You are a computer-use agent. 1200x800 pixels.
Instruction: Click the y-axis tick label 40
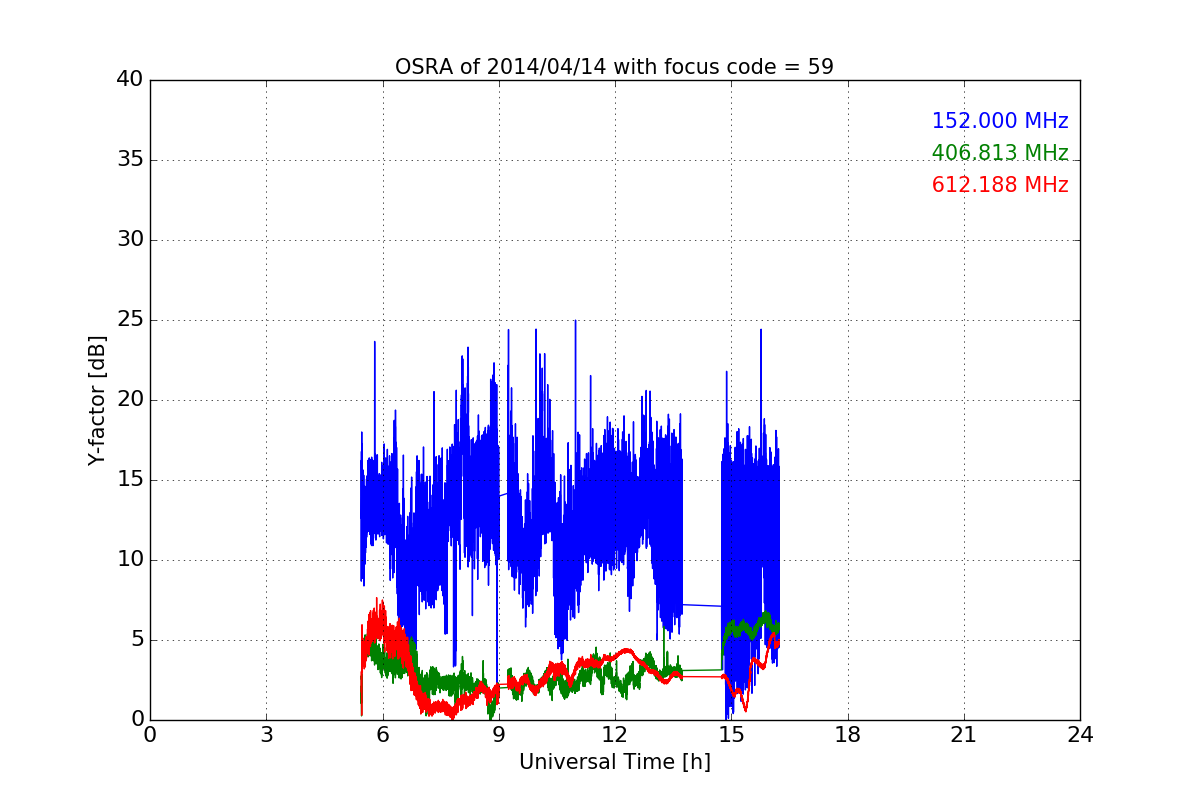point(130,80)
